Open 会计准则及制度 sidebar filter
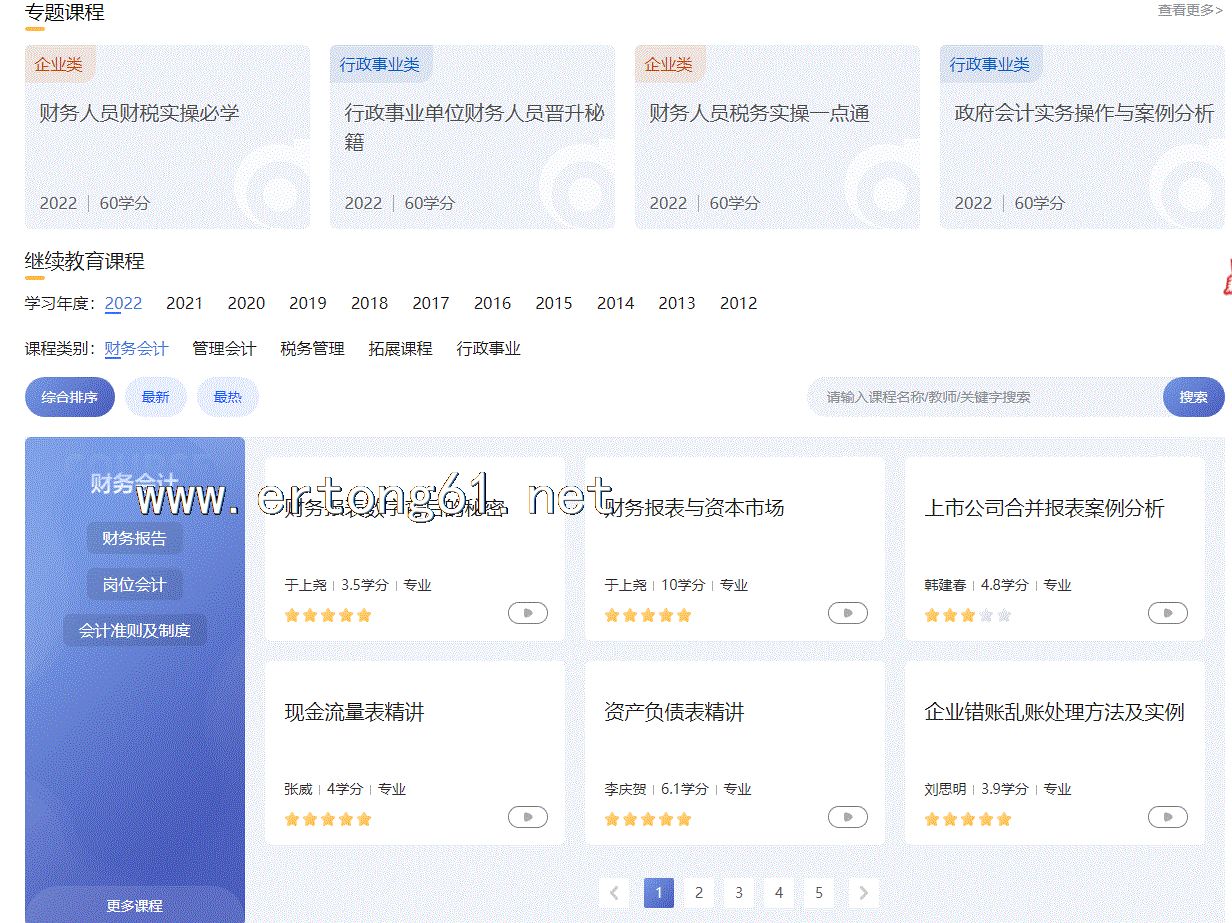1232x923 pixels. 134,631
